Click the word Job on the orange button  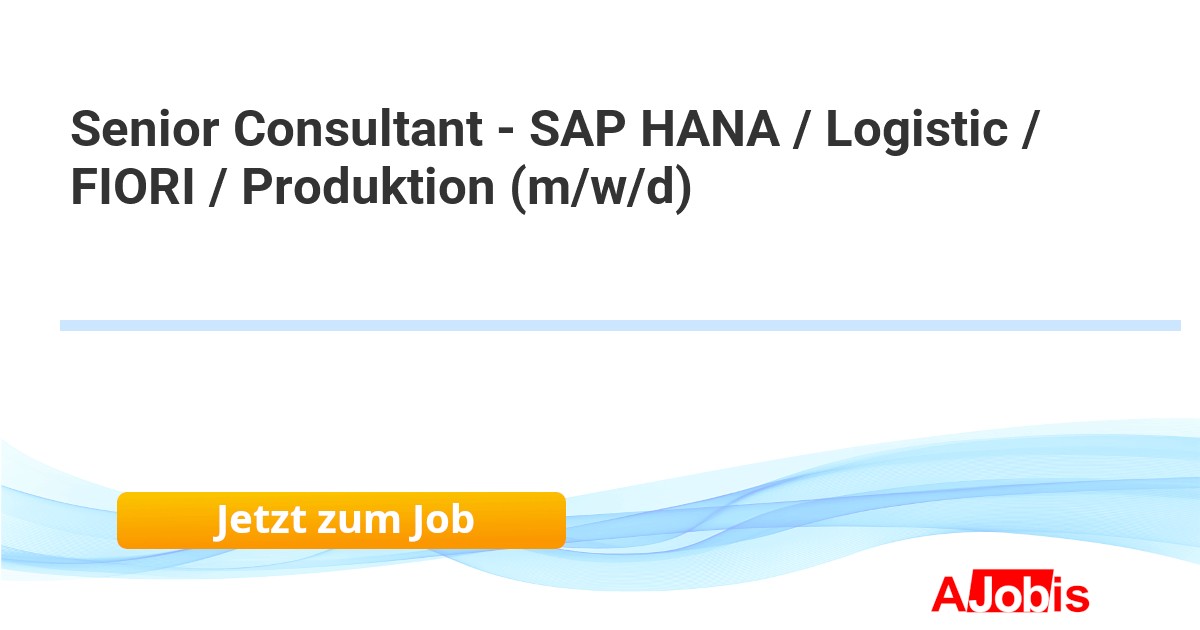pos(440,520)
